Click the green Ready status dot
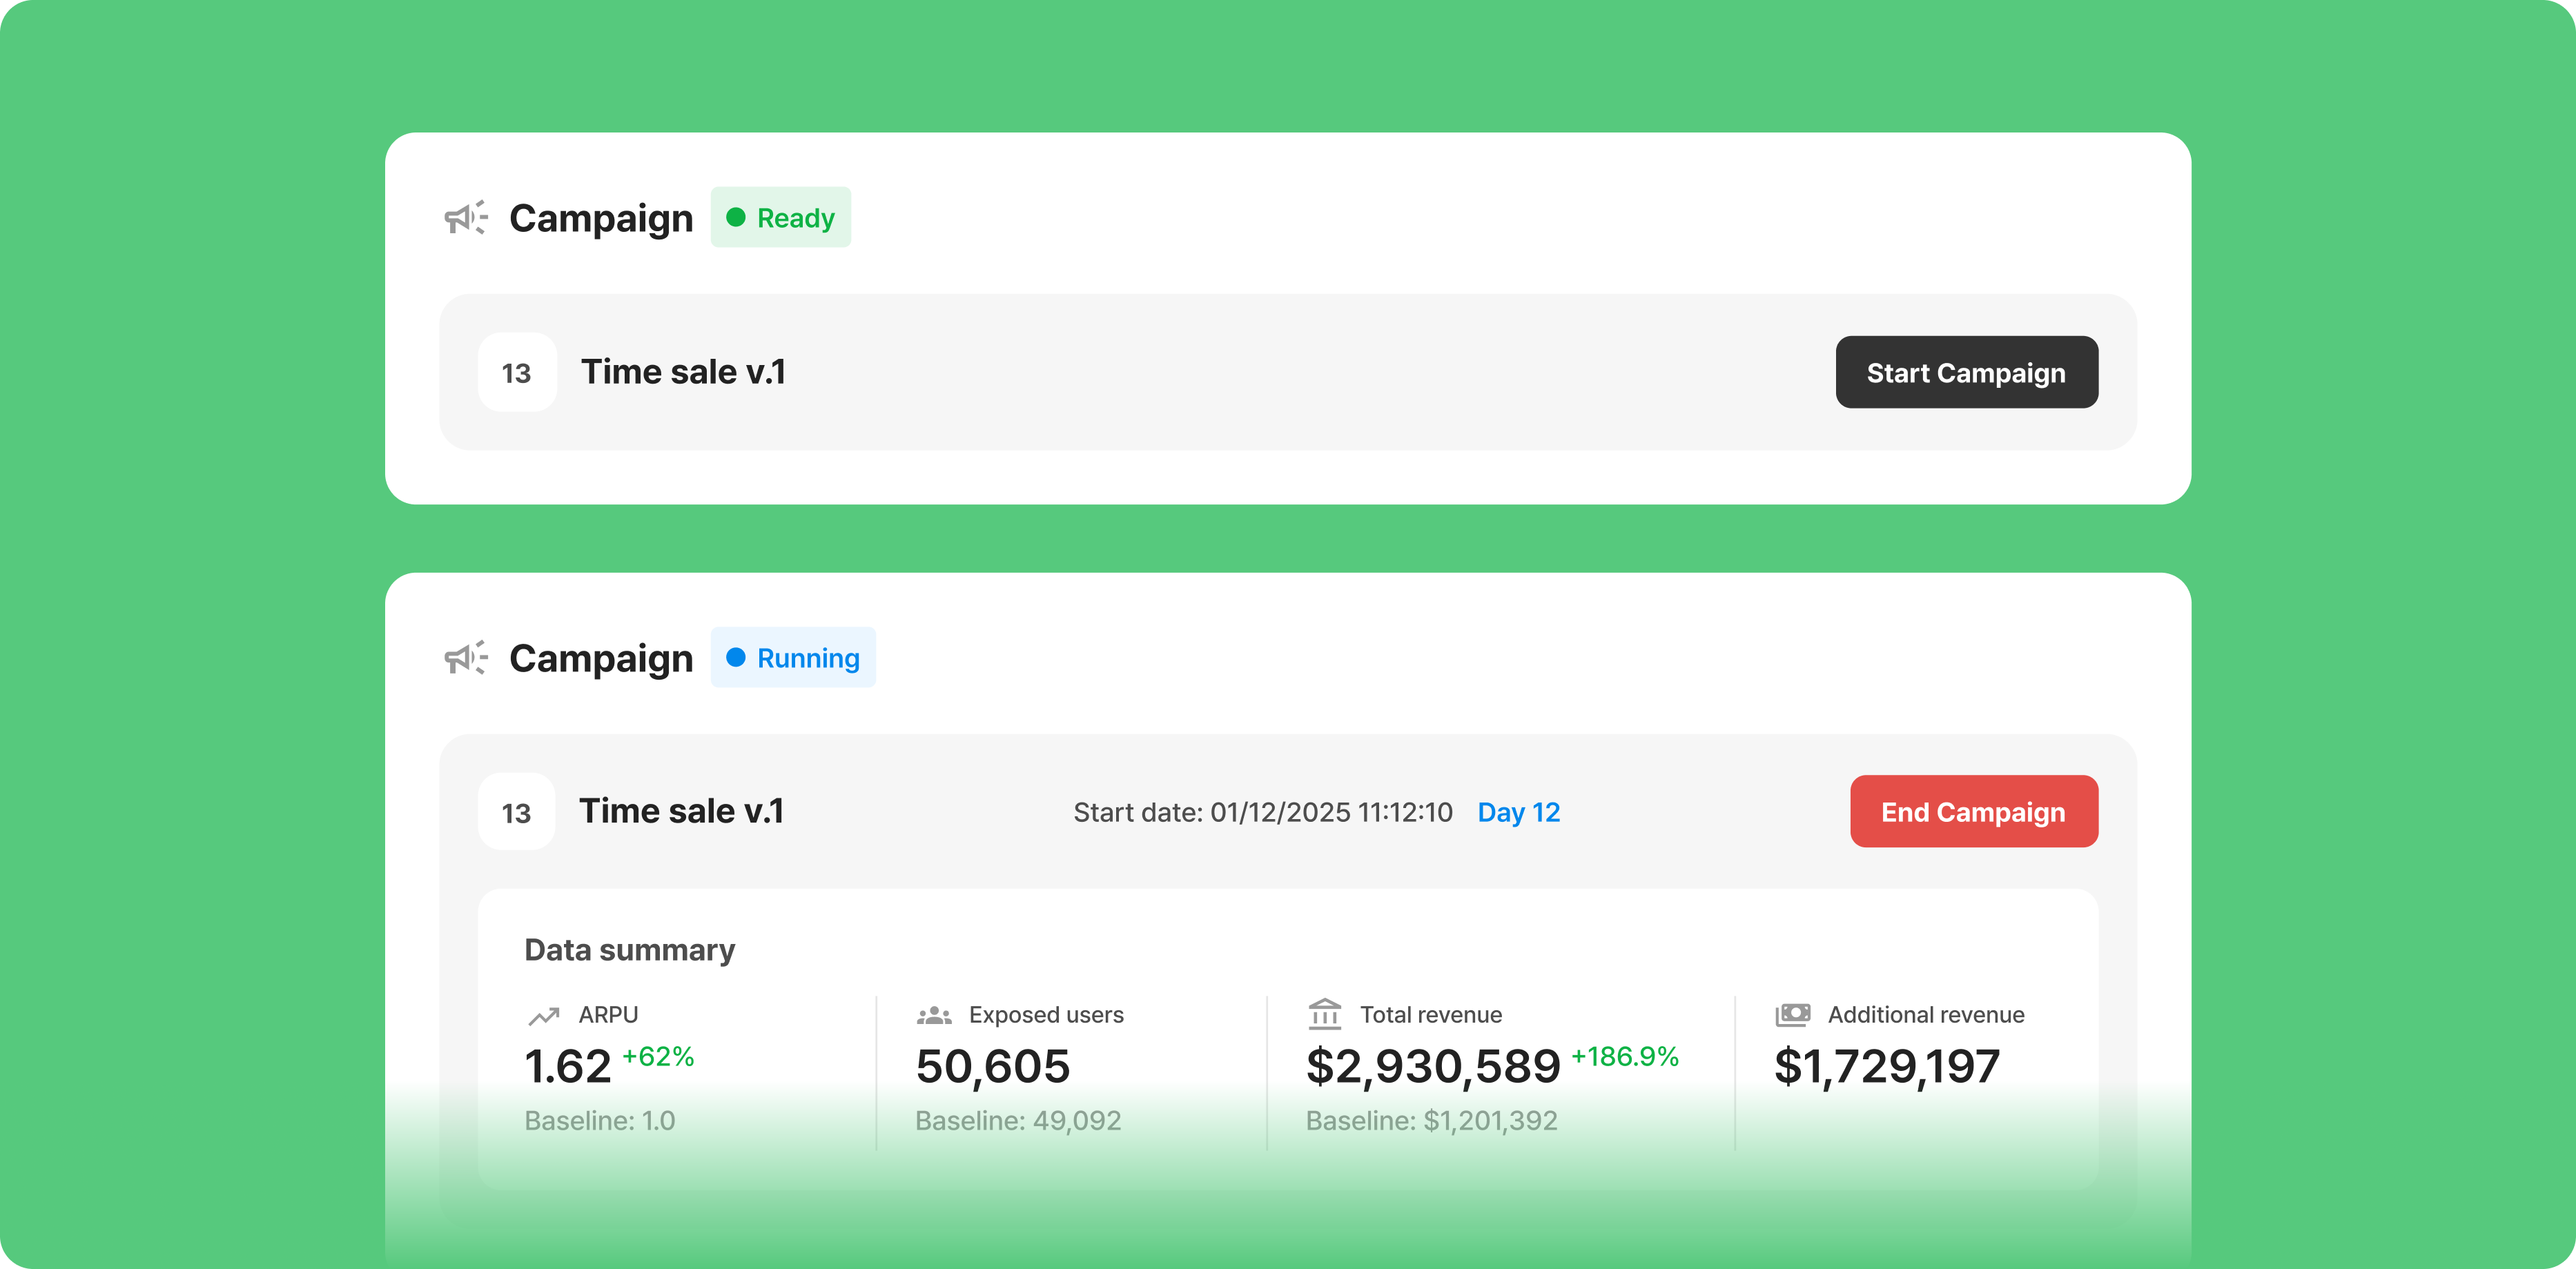Screen dimensions: 2576x1269 (736, 217)
